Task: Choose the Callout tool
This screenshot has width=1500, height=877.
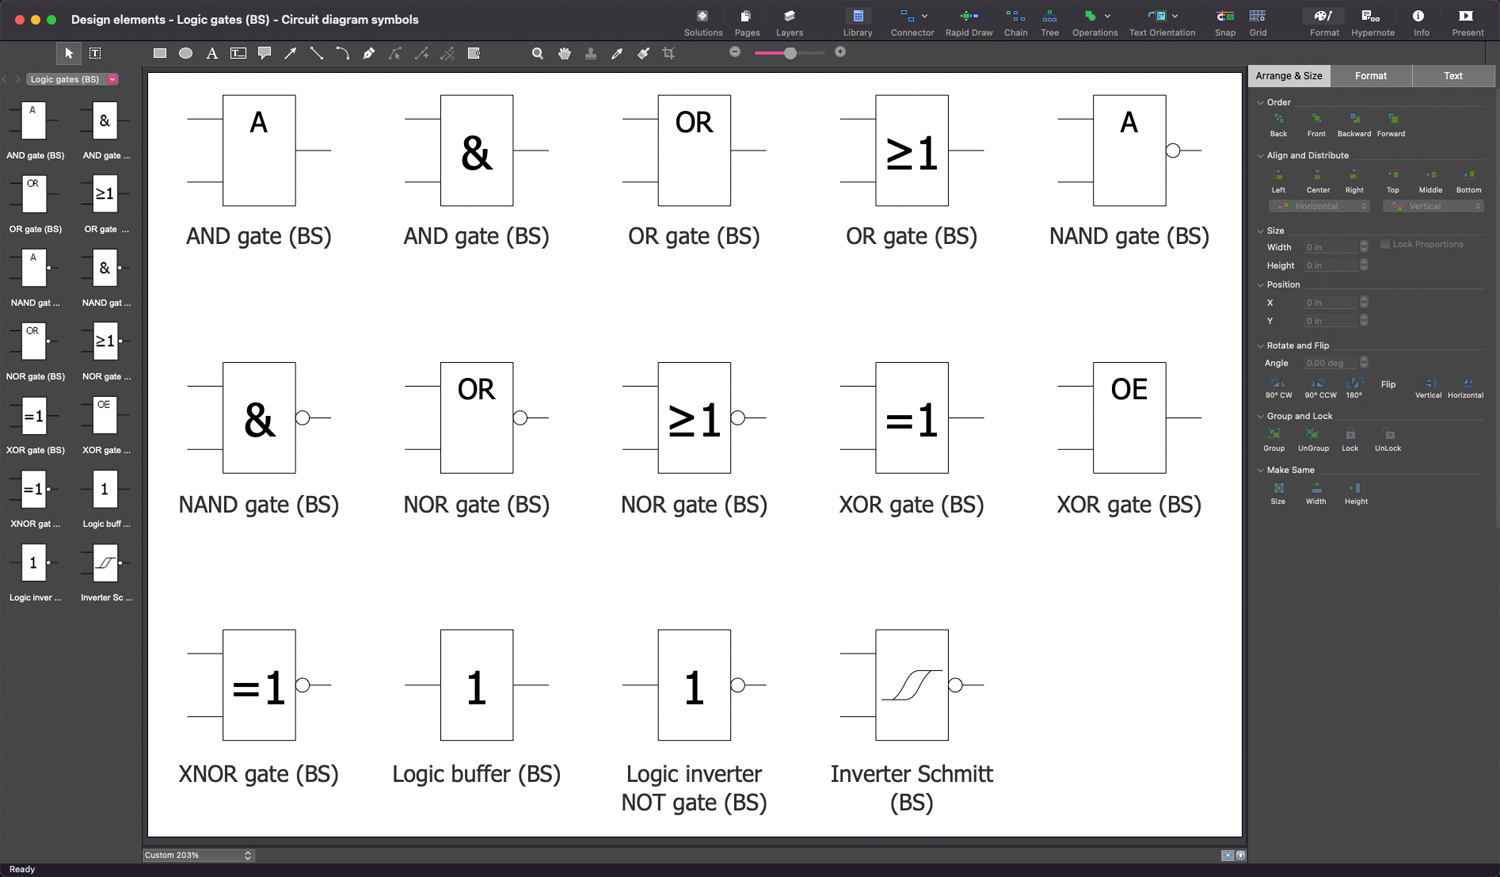Action: click(264, 53)
